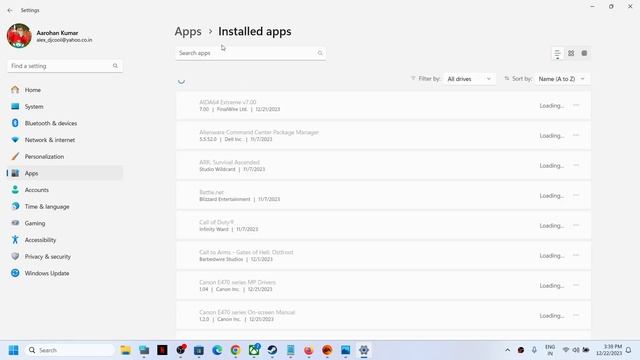The image size is (640, 360).
Task: Open the Sort by Name dropdown
Action: pos(562,79)
